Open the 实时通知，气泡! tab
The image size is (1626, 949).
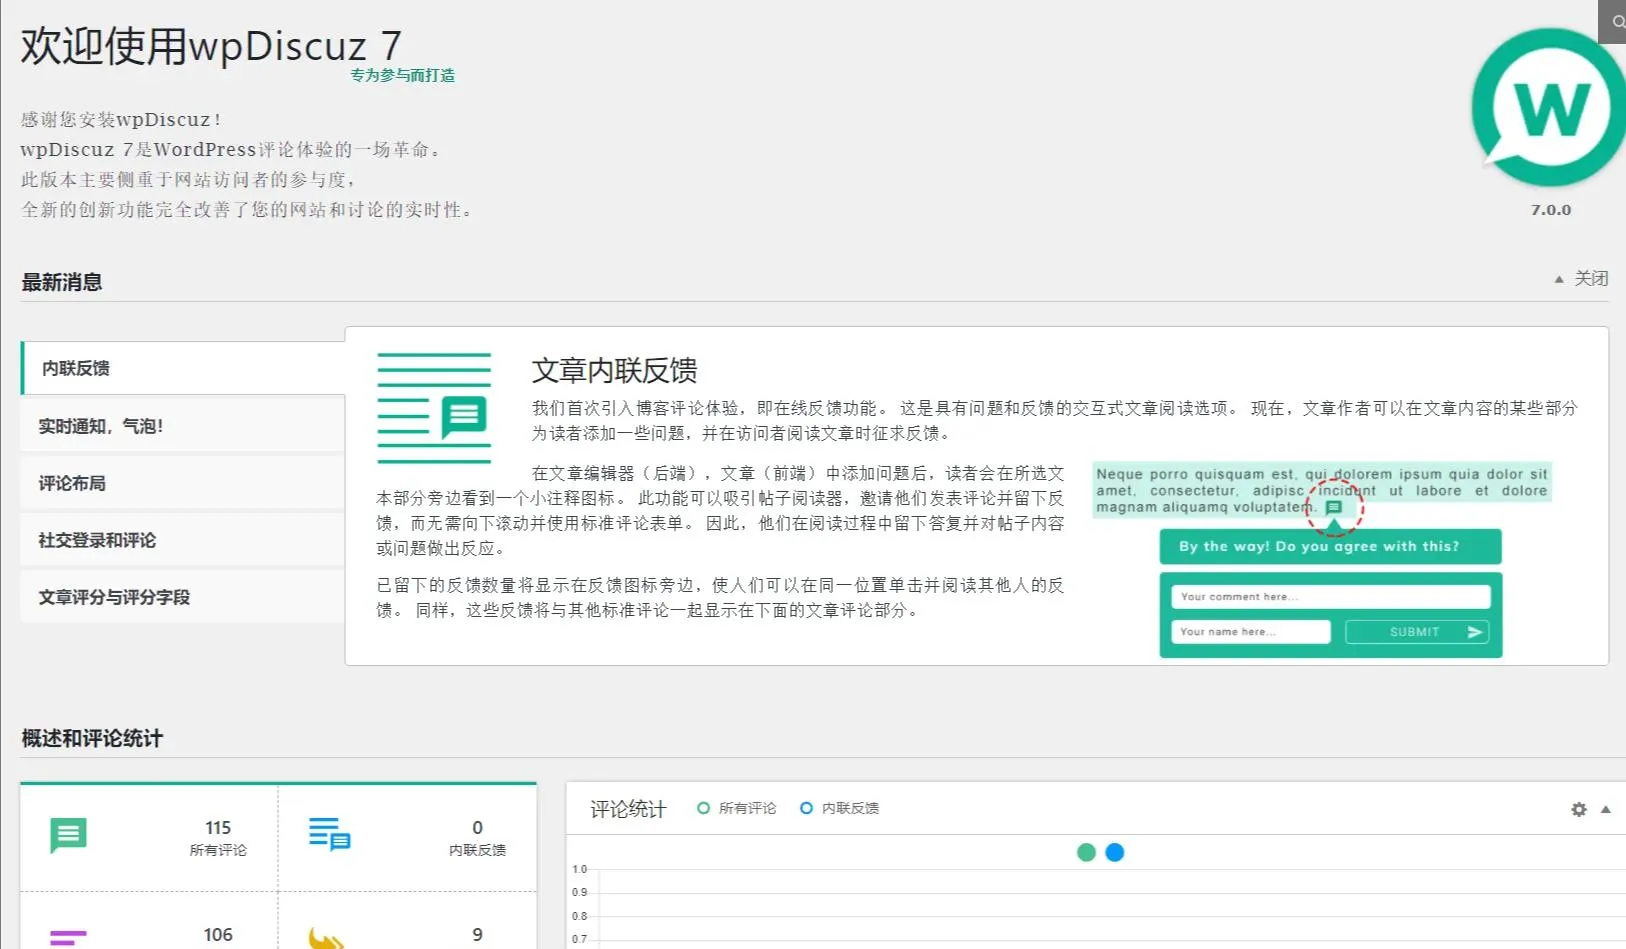pos(183,426)
